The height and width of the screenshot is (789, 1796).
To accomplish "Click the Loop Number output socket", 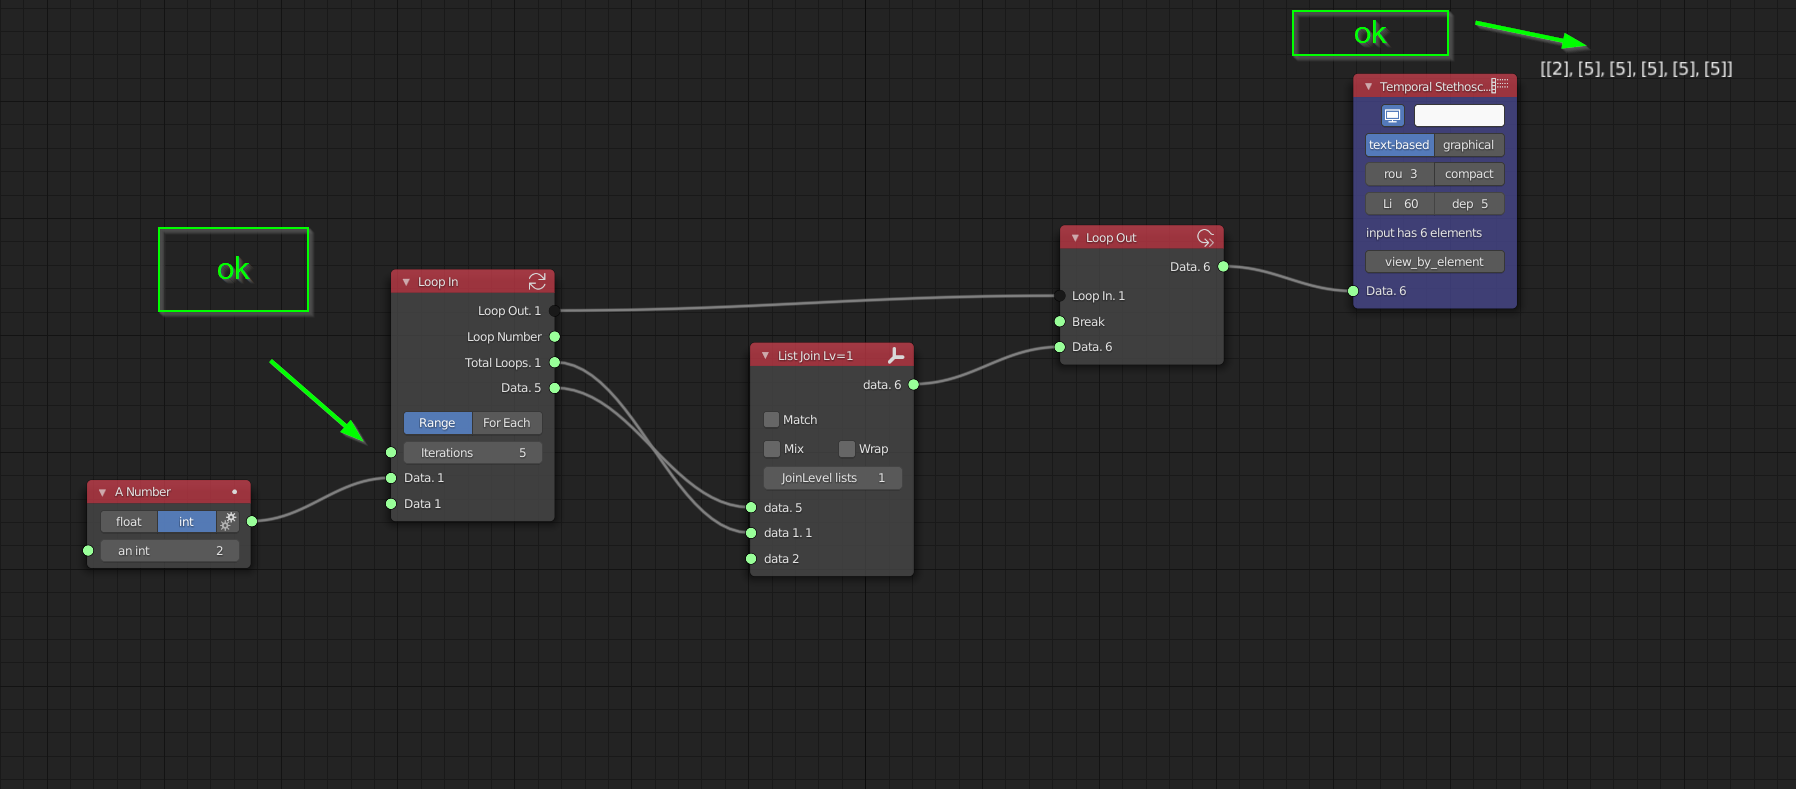I will pyautogui.click(x=555, y=337).
